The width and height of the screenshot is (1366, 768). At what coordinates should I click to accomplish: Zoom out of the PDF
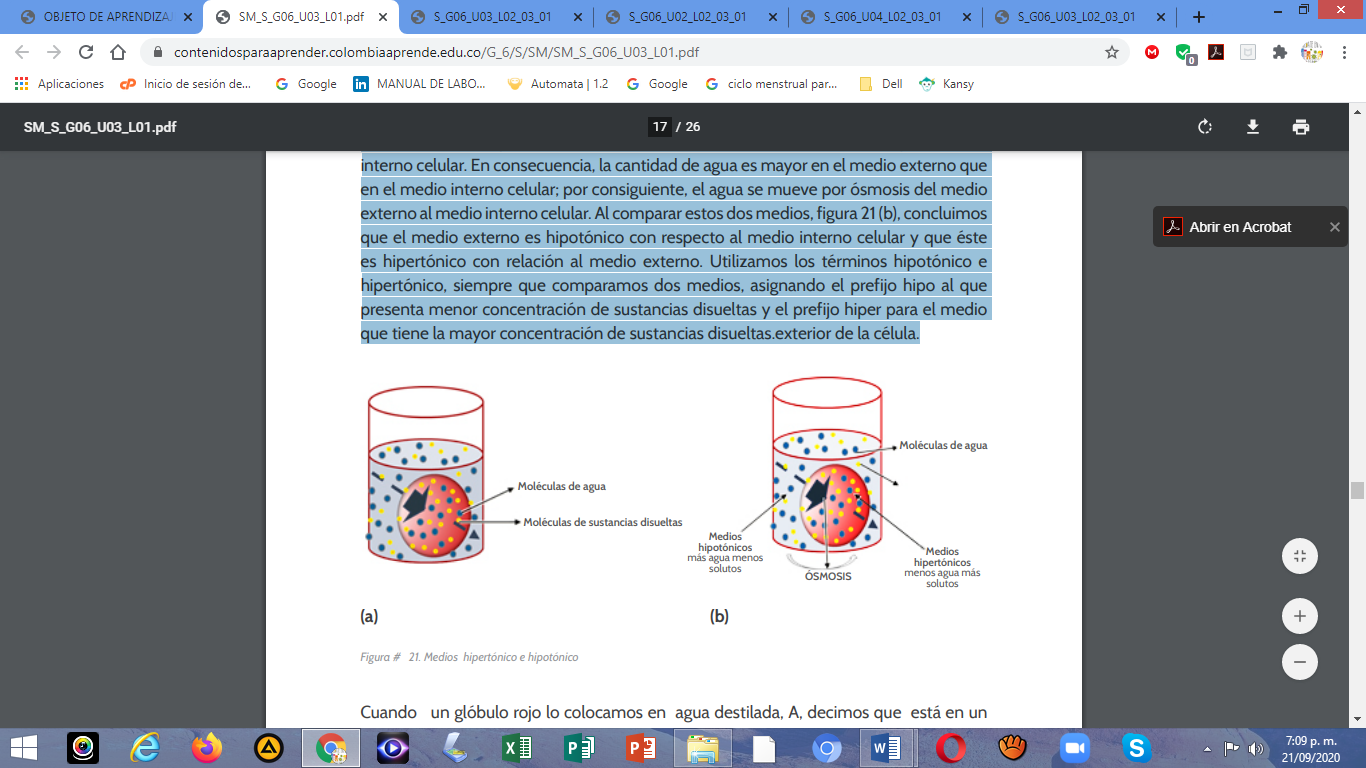(1300, 662)
